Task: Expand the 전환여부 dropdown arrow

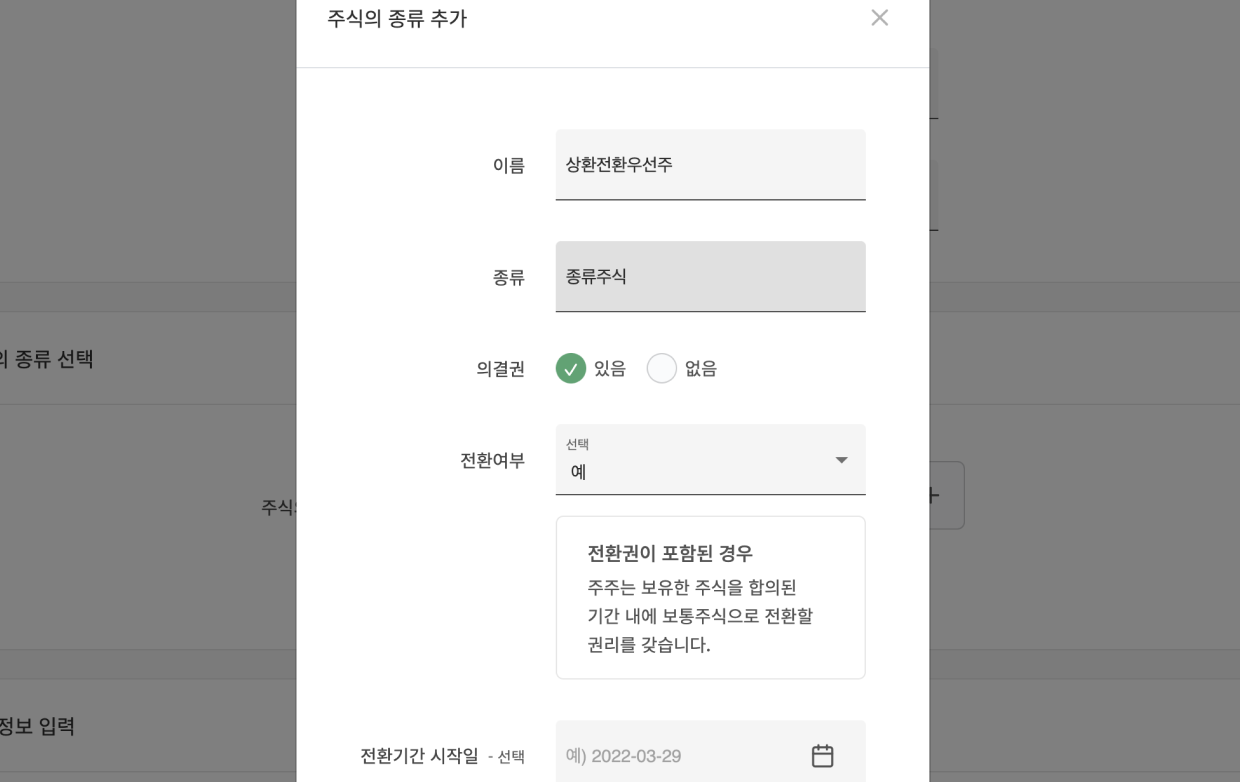Action: pos(841,460)
